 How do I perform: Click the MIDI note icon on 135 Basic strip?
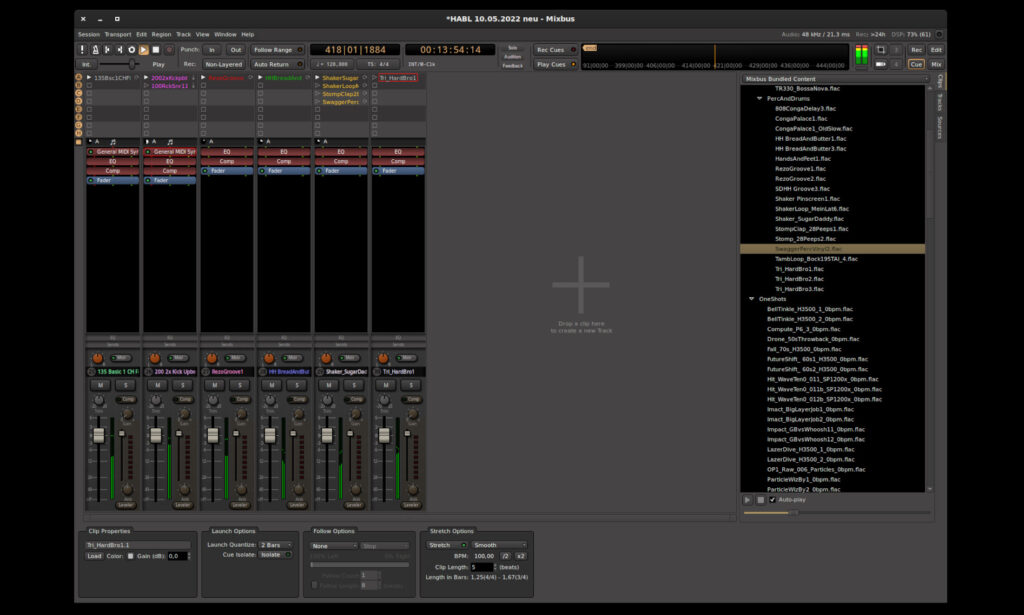coord(113,142)
